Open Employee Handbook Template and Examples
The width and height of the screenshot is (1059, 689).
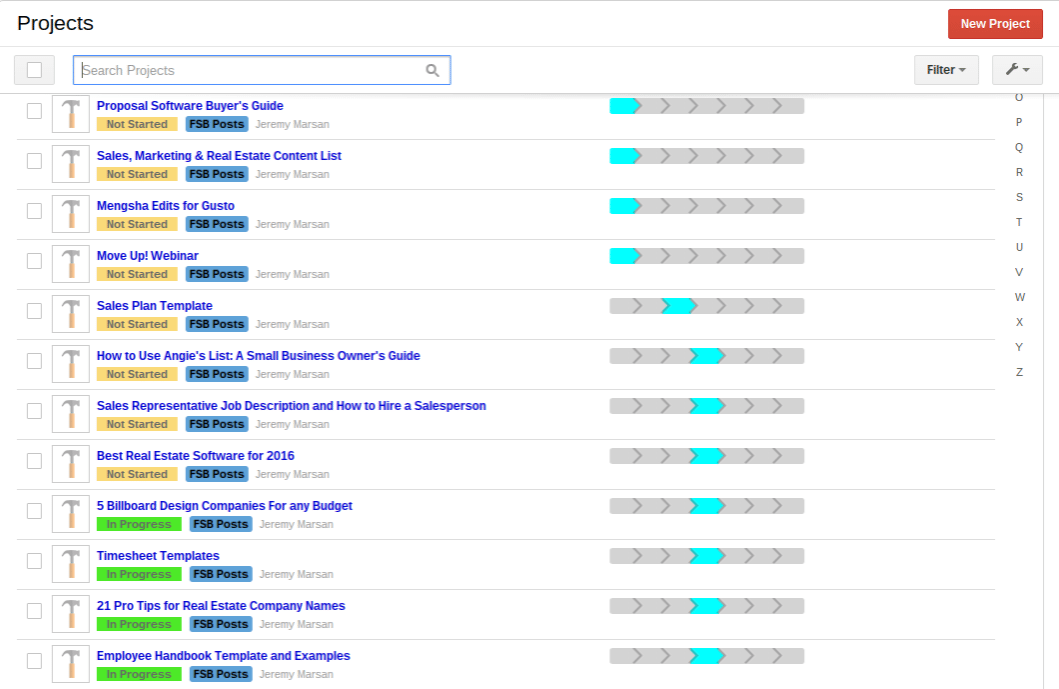[223, 655]
